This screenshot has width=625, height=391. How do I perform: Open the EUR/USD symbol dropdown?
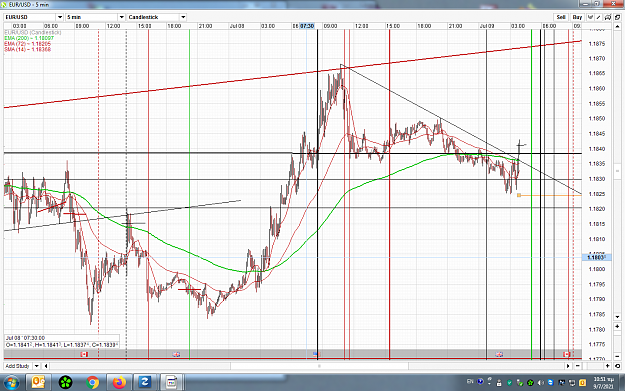pos(60,17)
